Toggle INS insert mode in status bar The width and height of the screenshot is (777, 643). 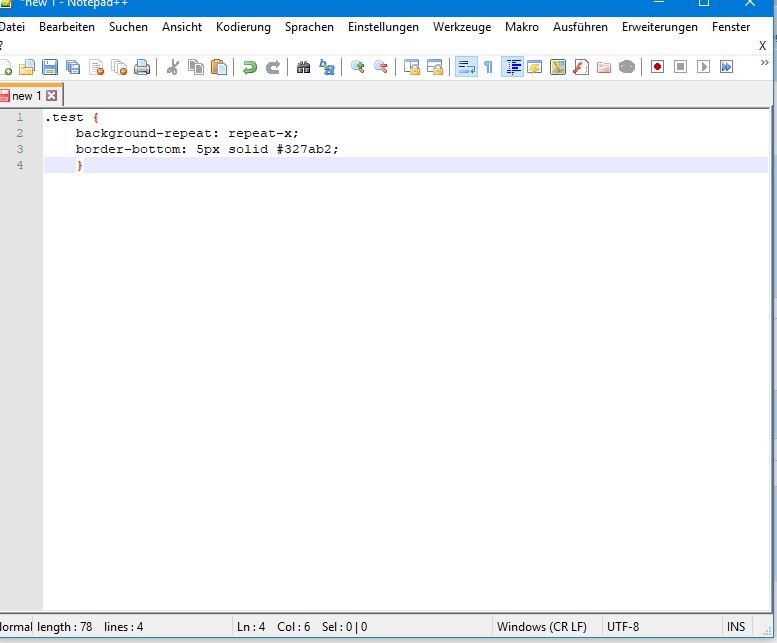tap(736, 627)
